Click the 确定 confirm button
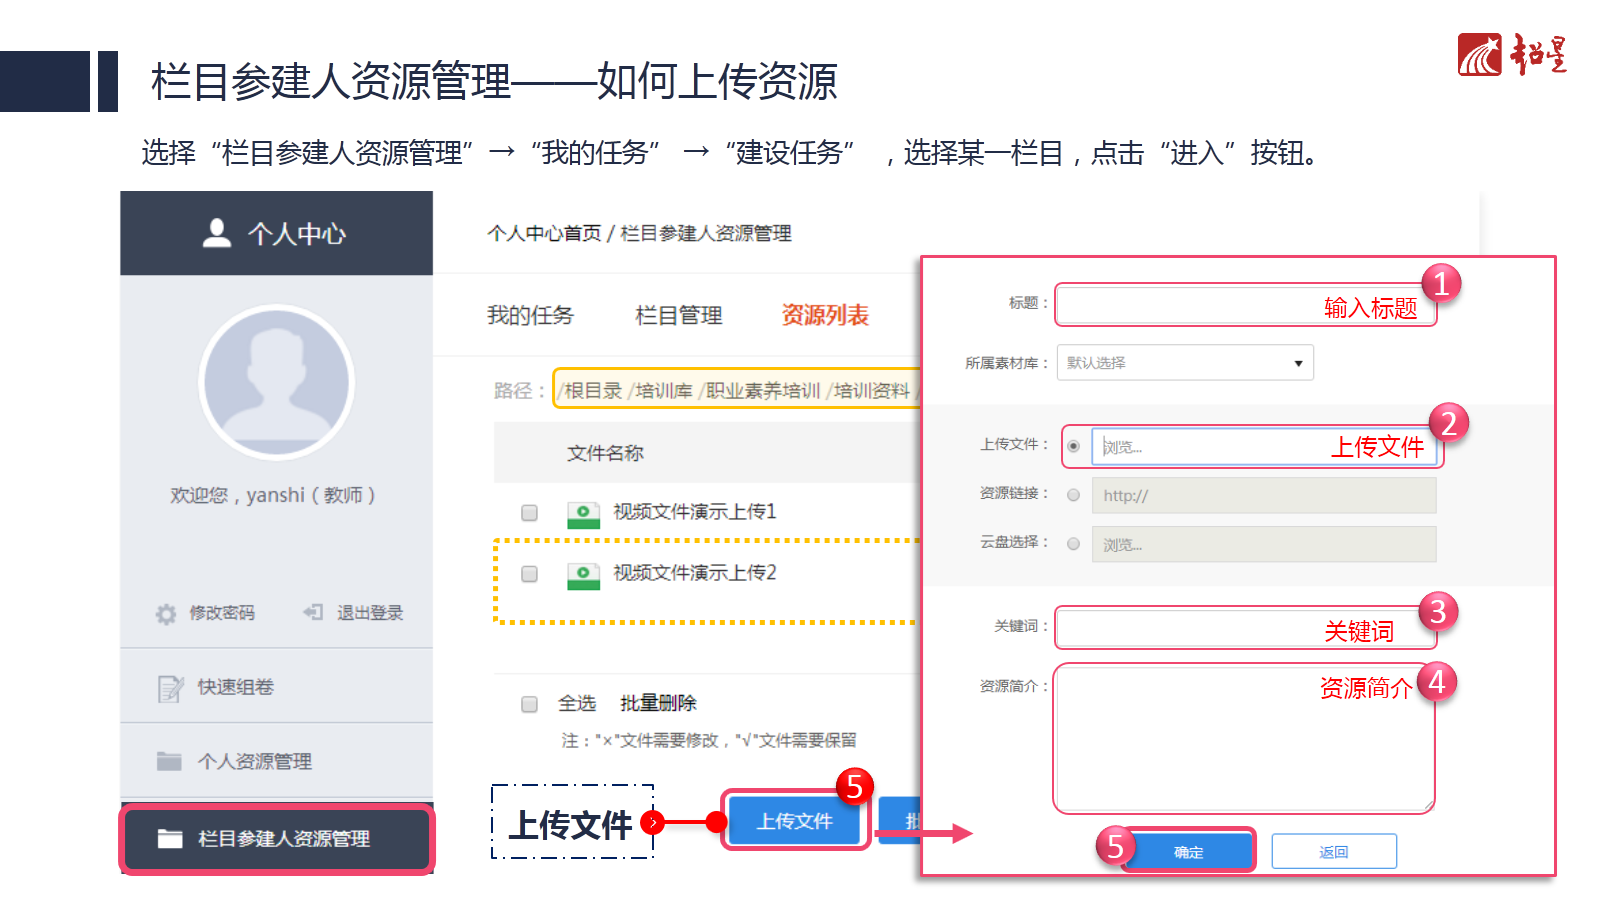 coord(1188,852)
